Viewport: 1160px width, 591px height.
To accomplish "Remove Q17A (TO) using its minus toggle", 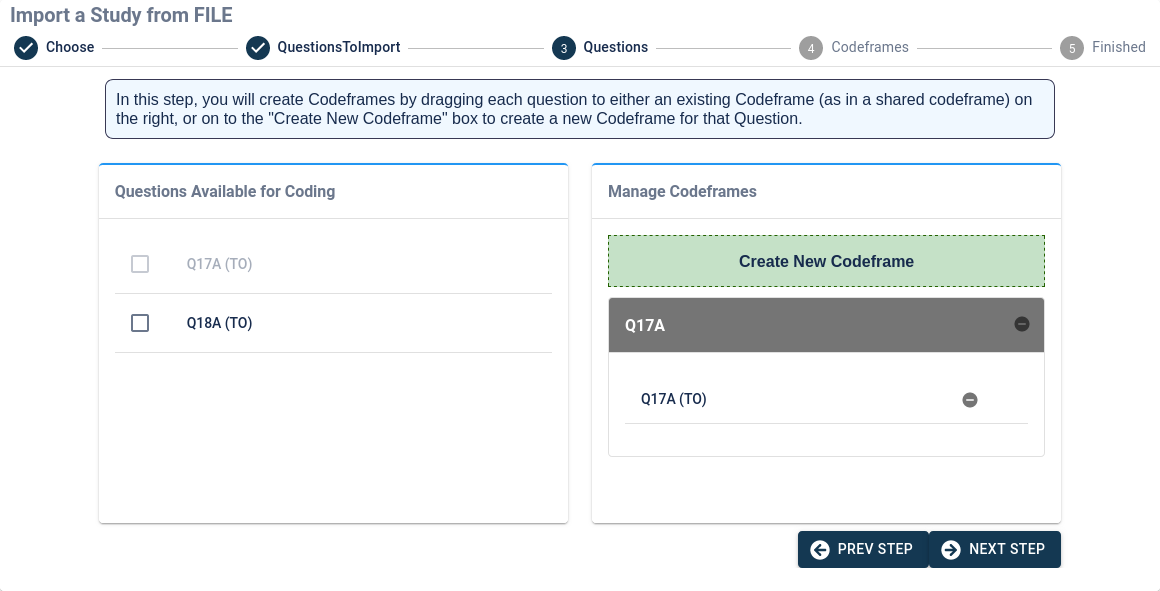I will coord(969,399).
